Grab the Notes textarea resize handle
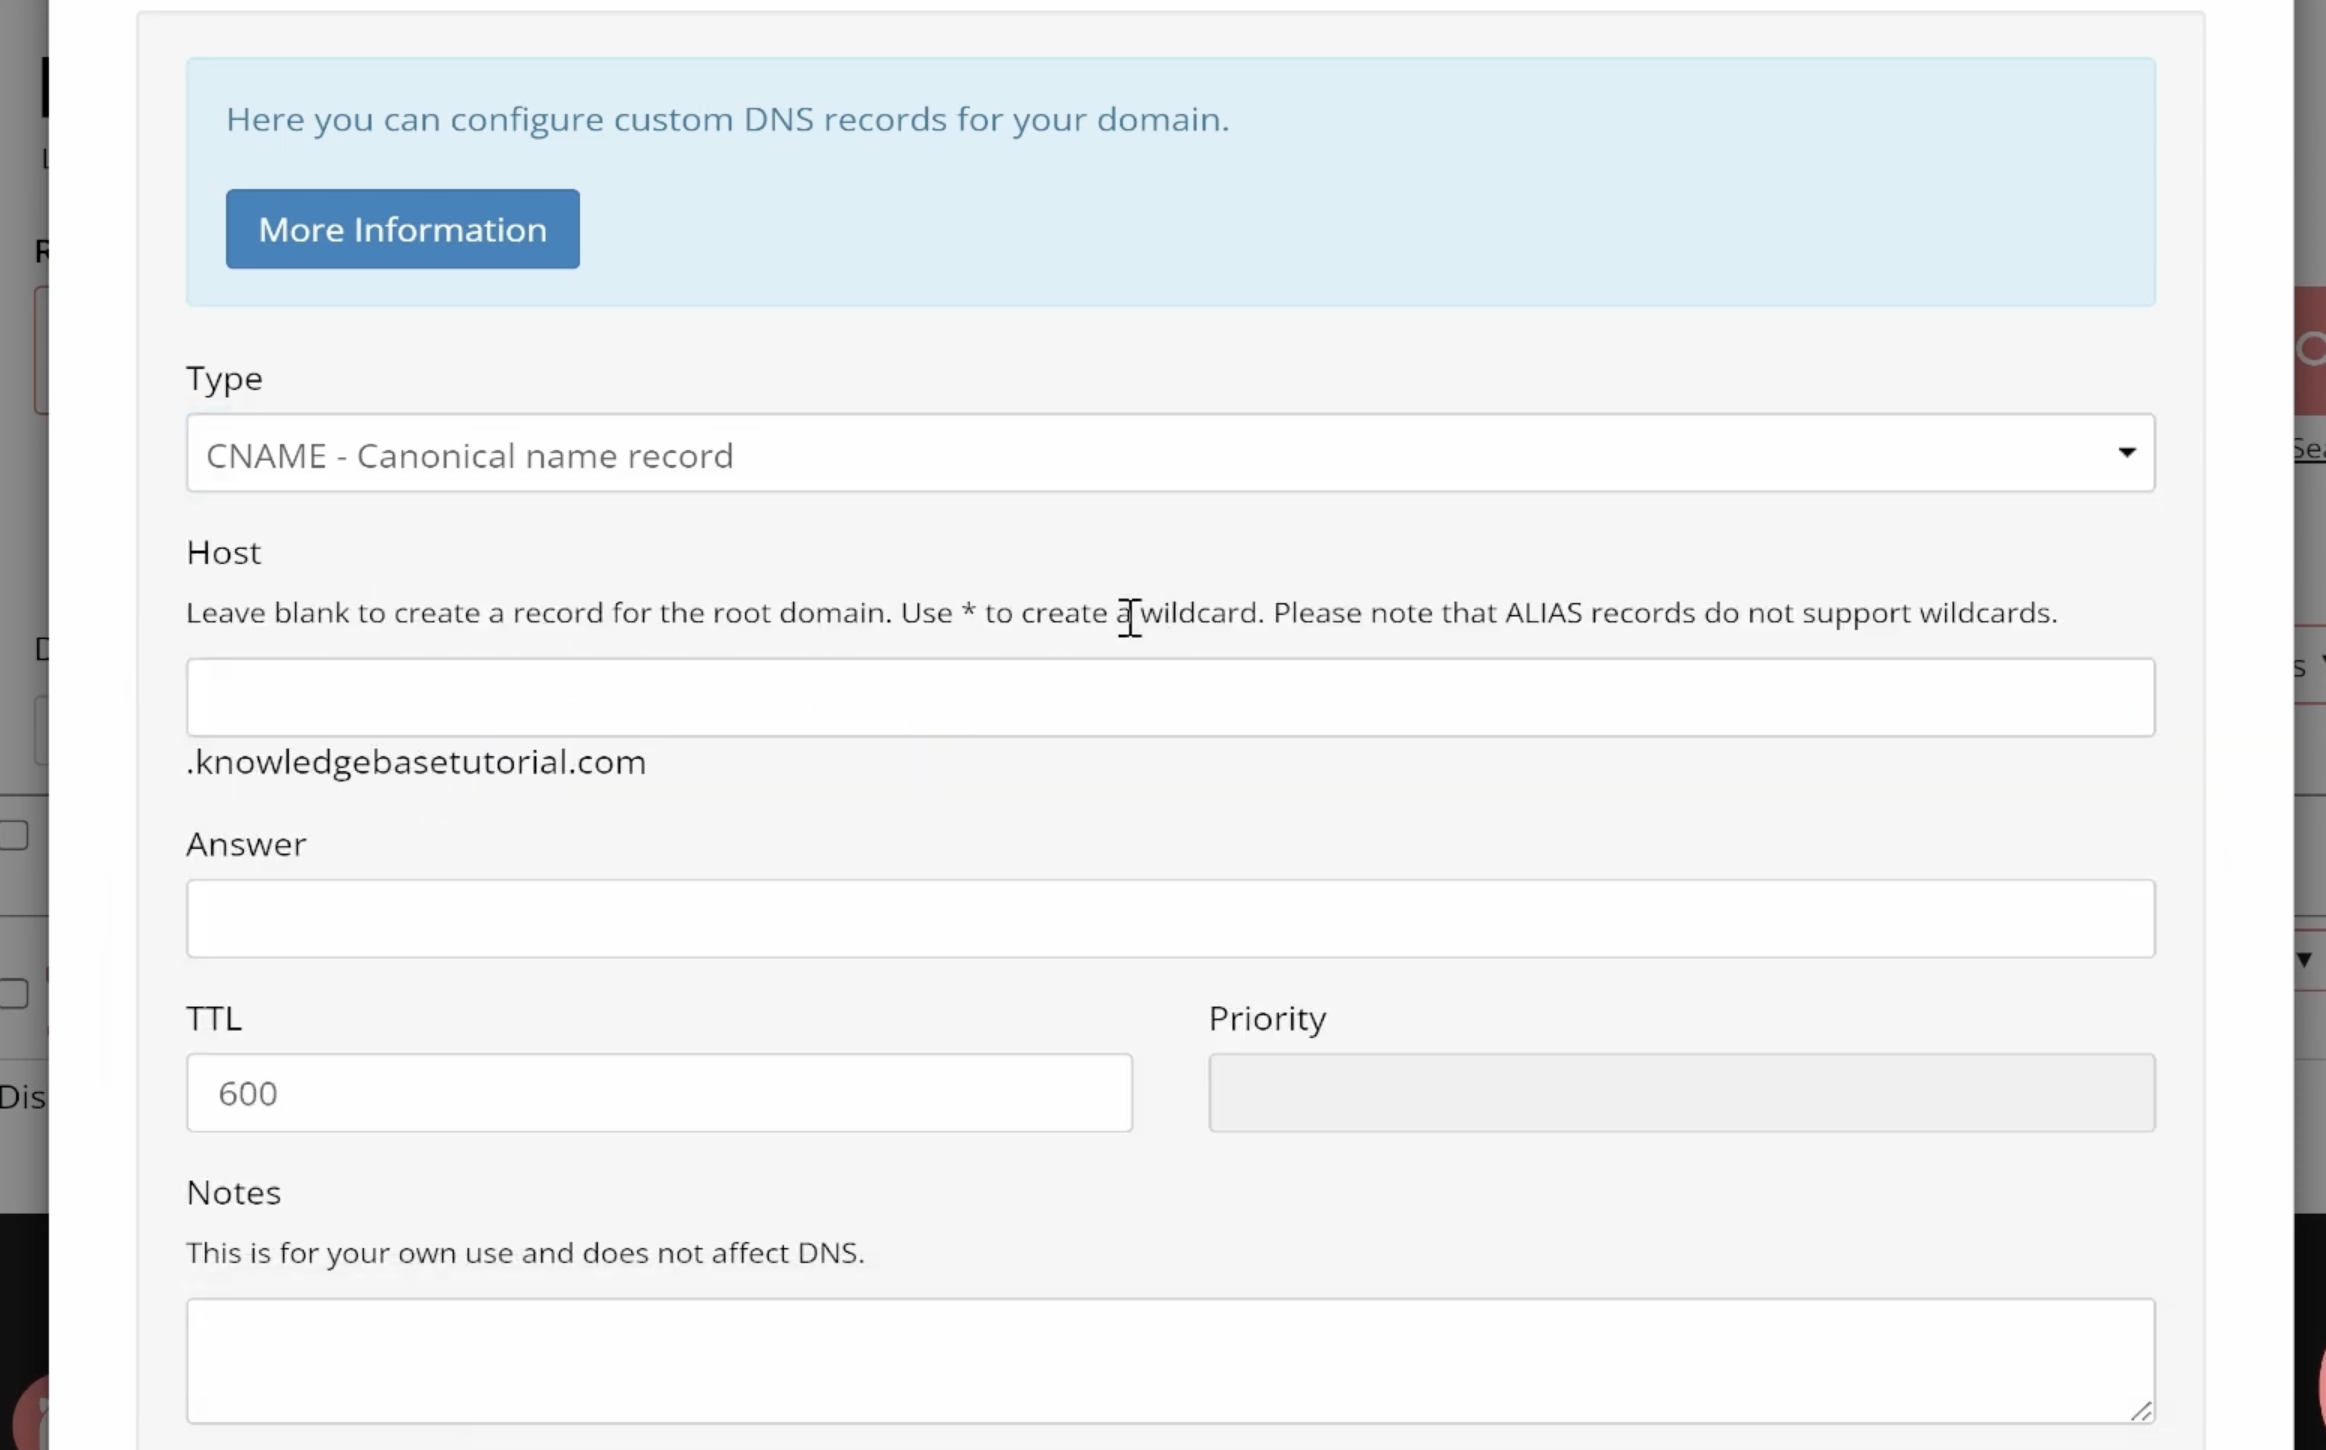2326x1450 pixels. pos(2141,1411)
